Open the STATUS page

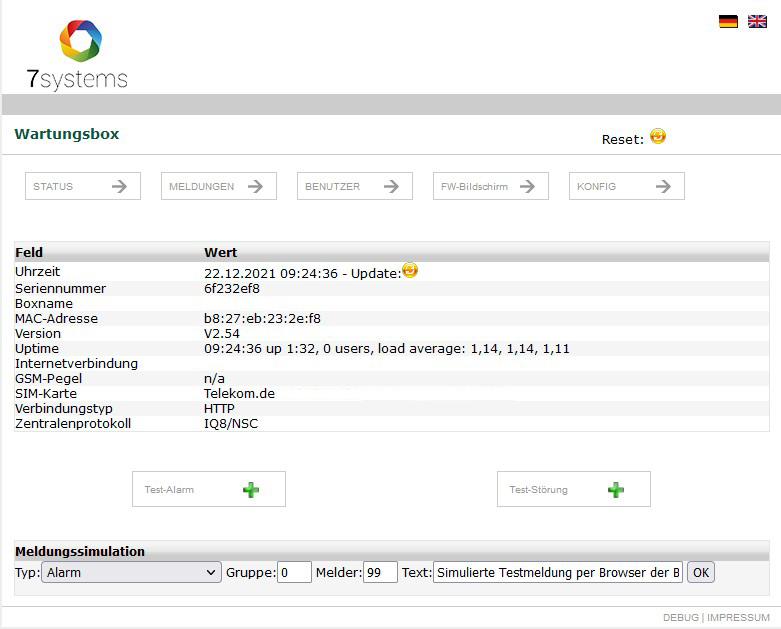[x=83, y=186]
